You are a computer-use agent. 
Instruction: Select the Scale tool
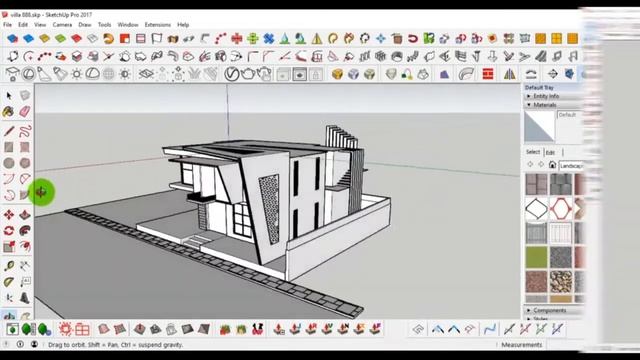[x=9, y=247]
